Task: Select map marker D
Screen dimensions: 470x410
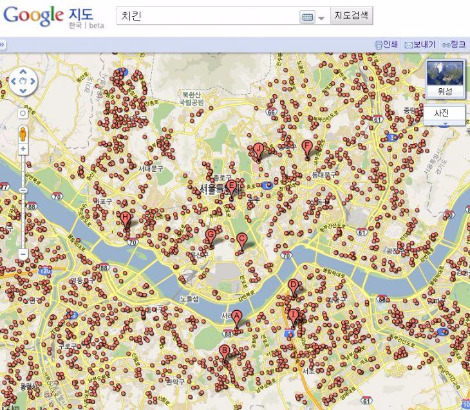Action: point(293,288)
